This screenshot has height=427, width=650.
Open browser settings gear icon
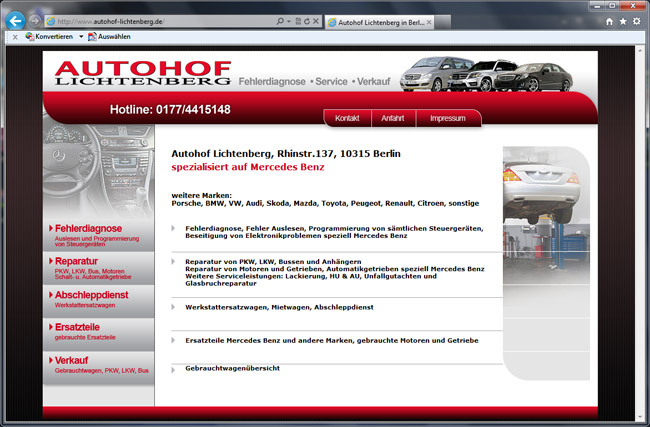[637, 21]
